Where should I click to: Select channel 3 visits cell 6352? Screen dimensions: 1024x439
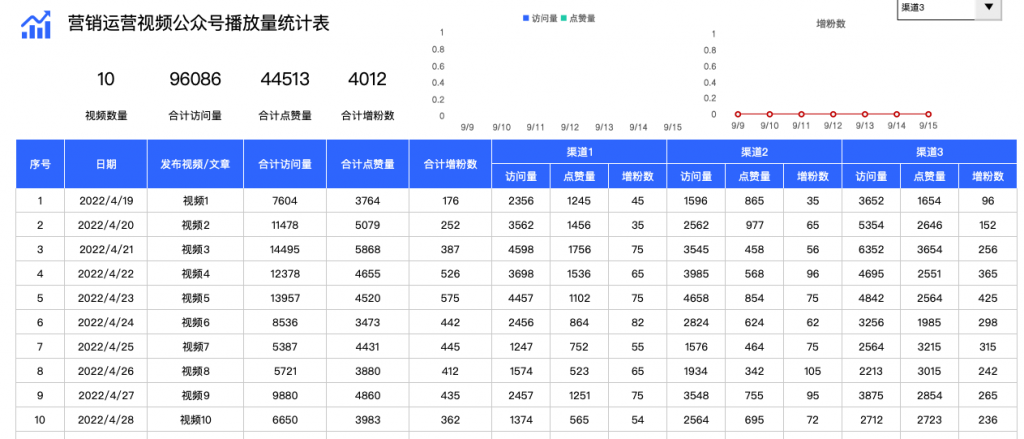(871, 250)
